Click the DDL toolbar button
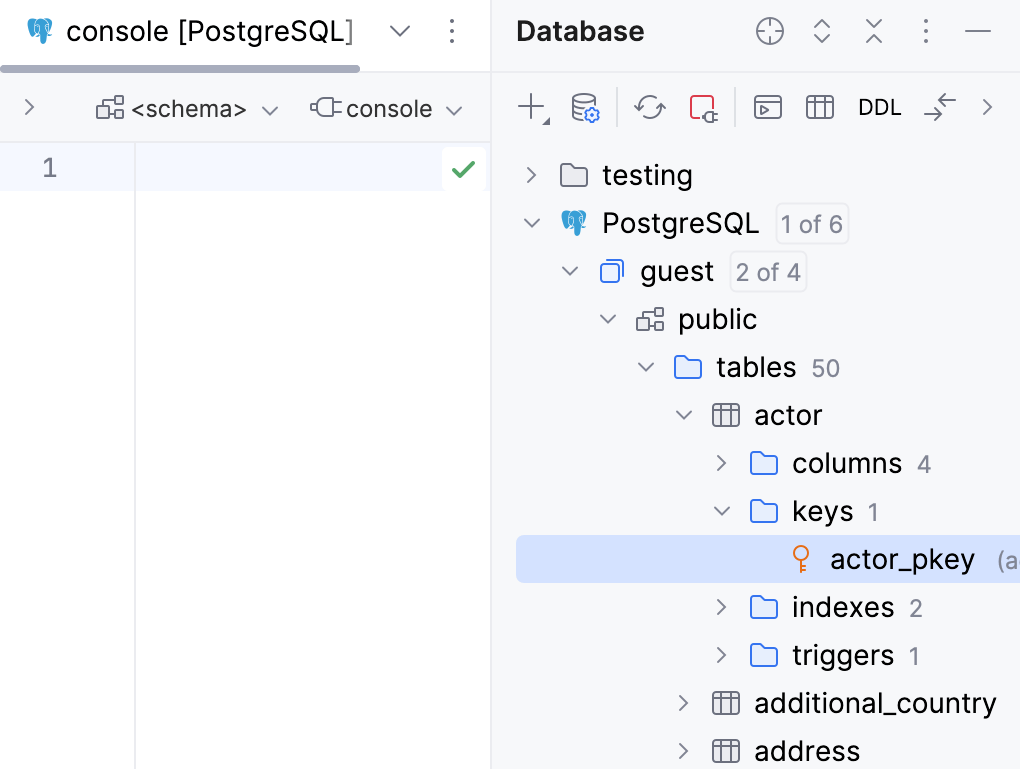Image resolution: width=1020 pixels, height=769 pixels. pyautogui.click(x=879, y=107)
